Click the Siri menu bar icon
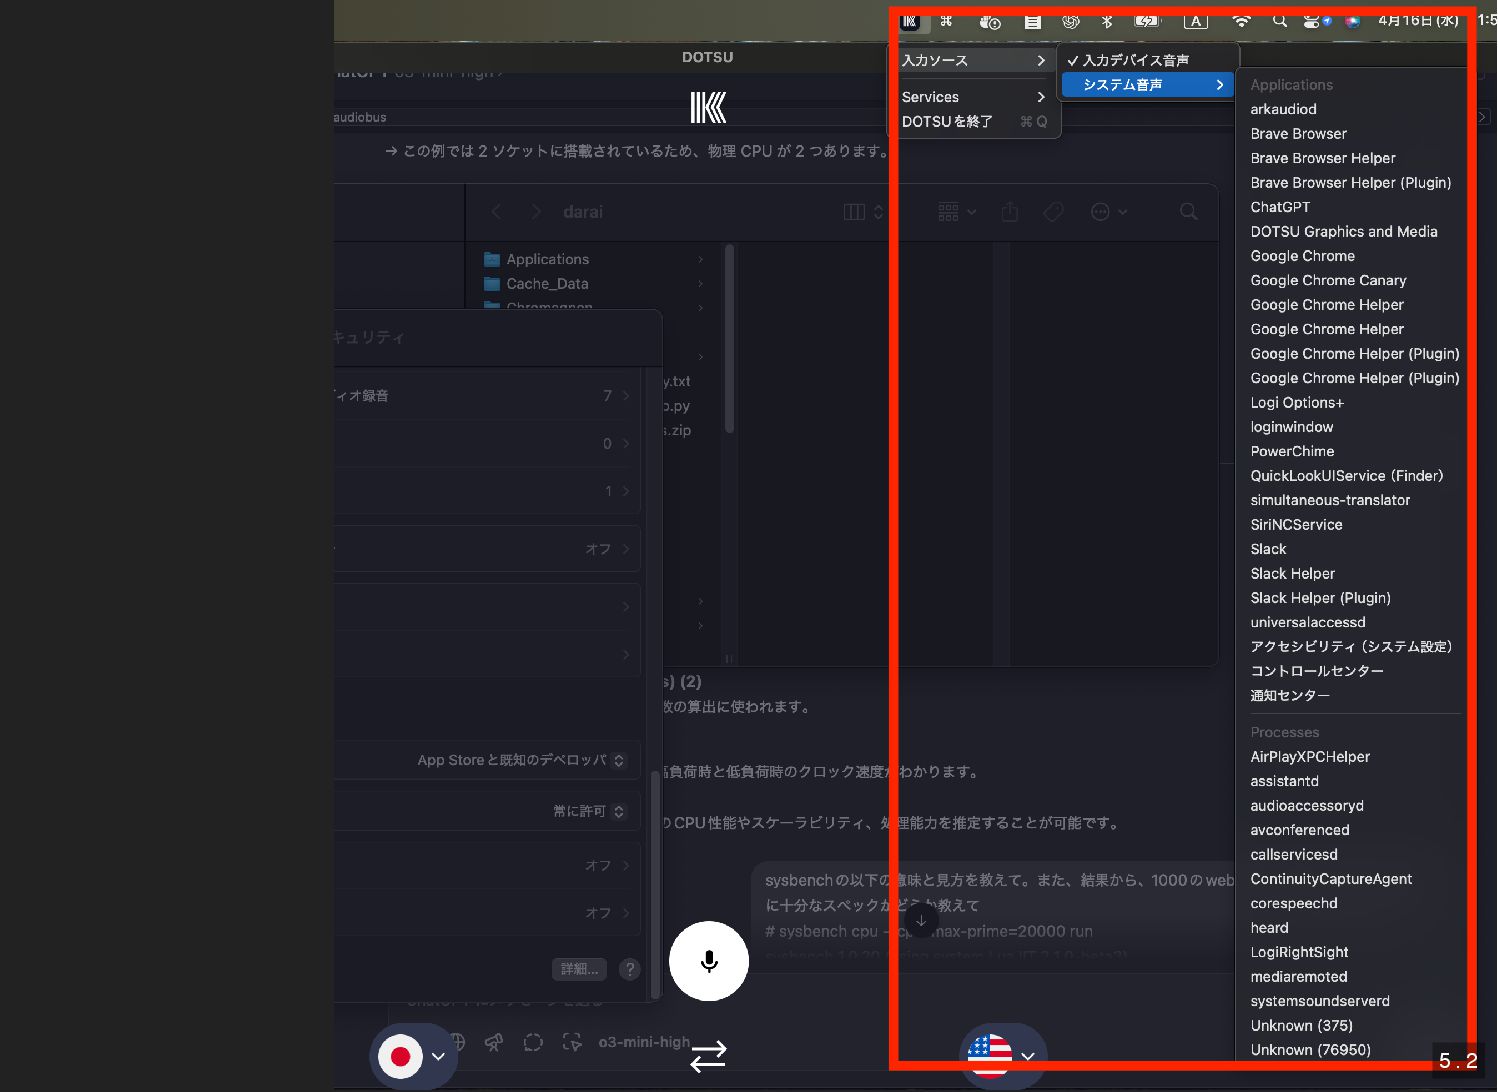 [x=1353, y=21]
